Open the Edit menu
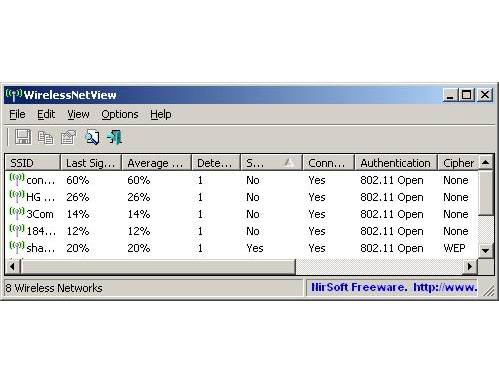This screenshot has height=384, width=499. 46,114
